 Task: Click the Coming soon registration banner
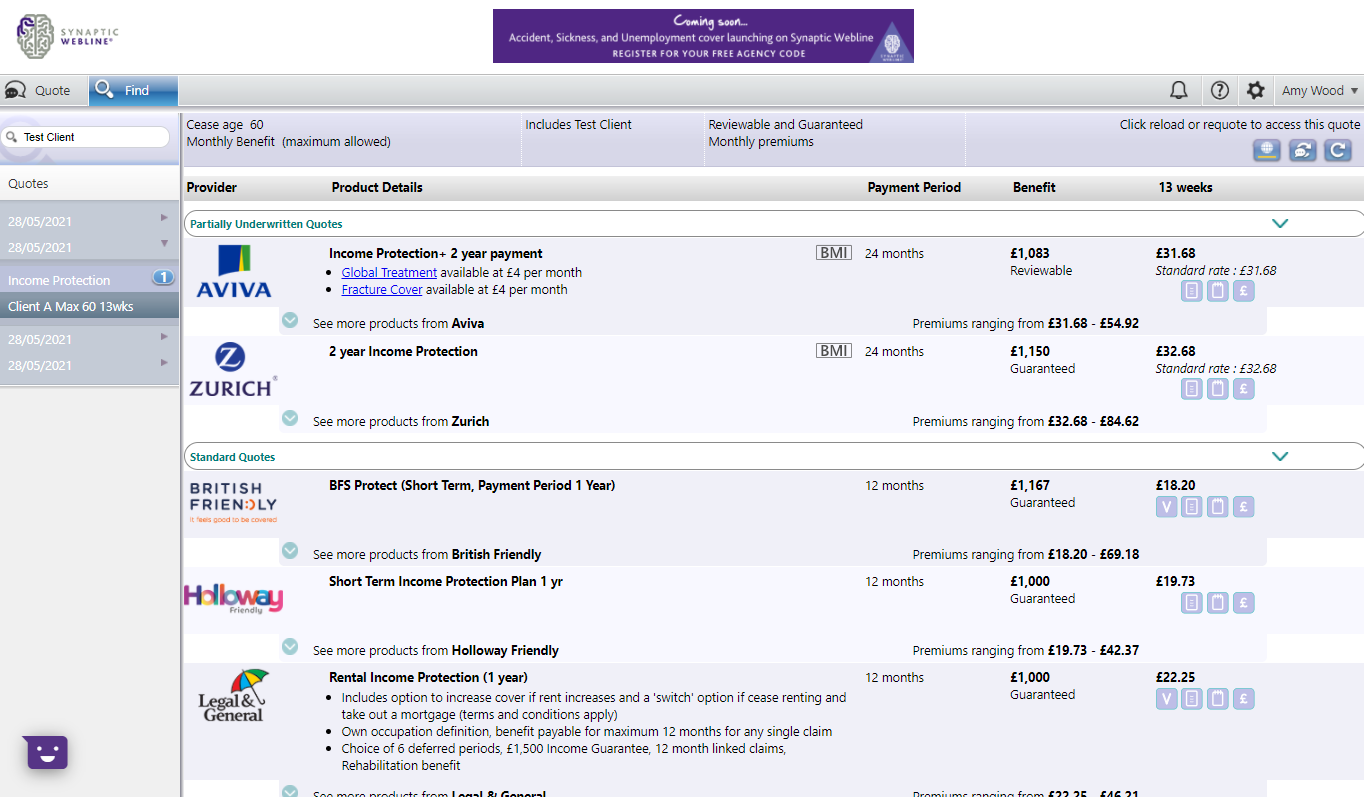tap(703, 36)
